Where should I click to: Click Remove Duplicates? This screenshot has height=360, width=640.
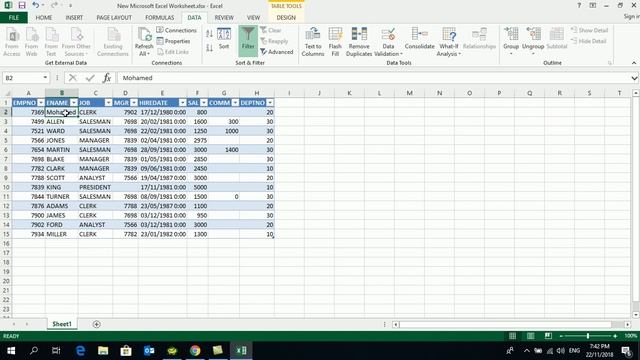pos(359,42)
